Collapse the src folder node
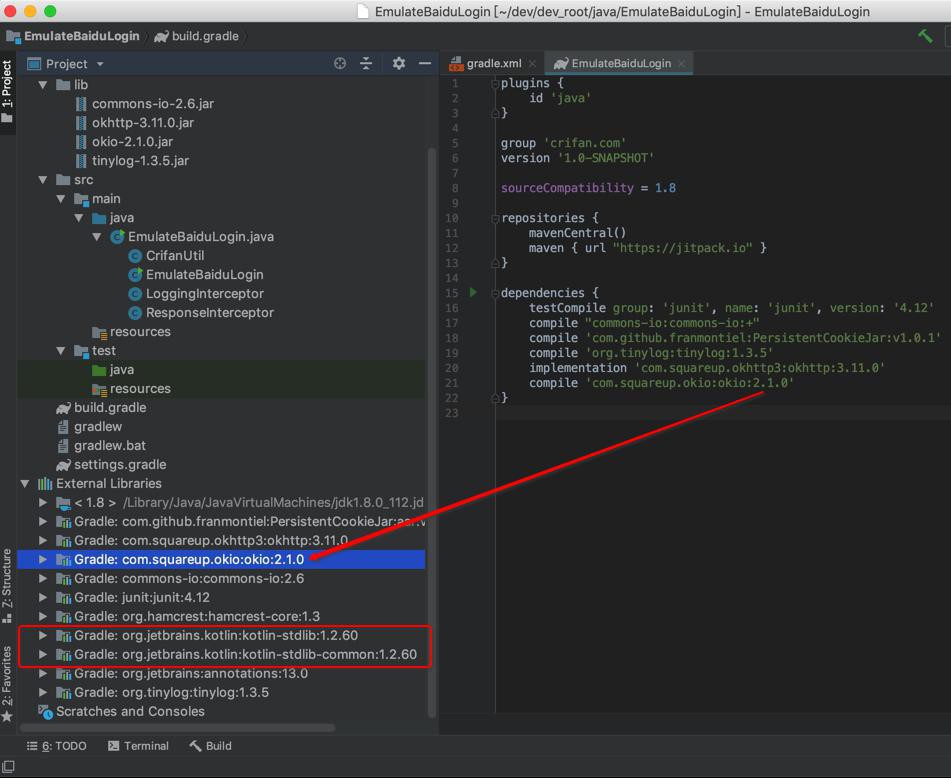The height and width of the screenshot is (778, 951). pyautogui.click(x=43, y=180)
